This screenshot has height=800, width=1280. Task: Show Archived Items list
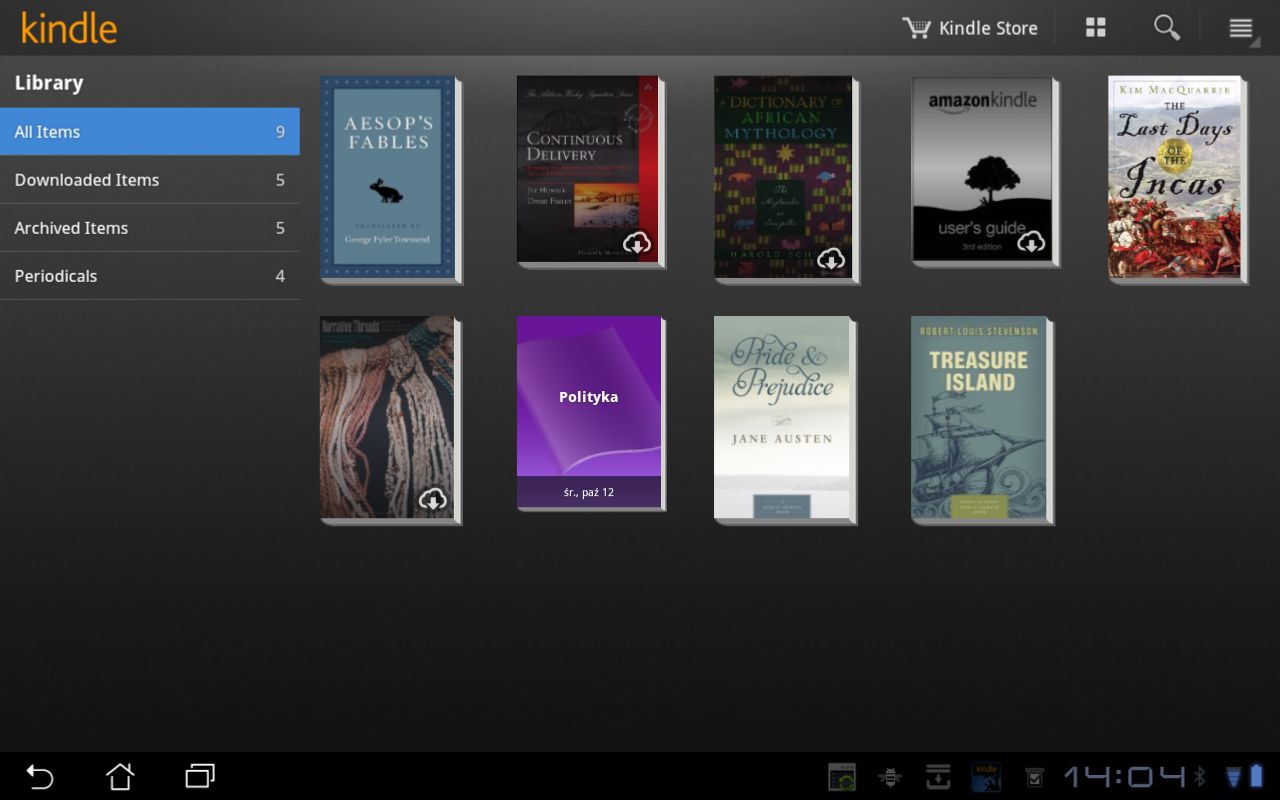pyautogui.click(x=150, y=228)
